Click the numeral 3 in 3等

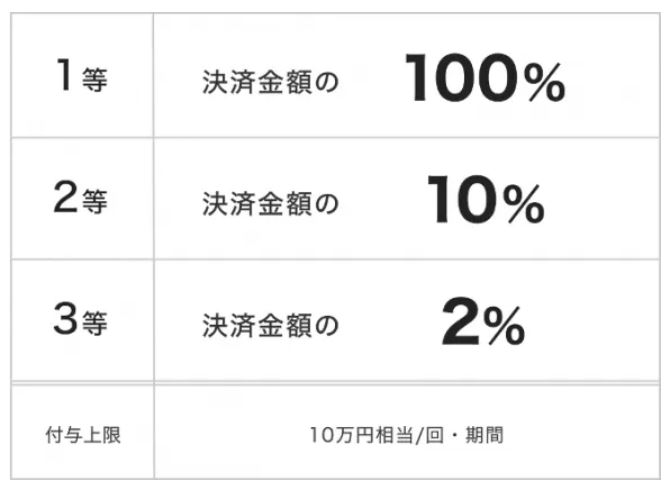point(65,318)
